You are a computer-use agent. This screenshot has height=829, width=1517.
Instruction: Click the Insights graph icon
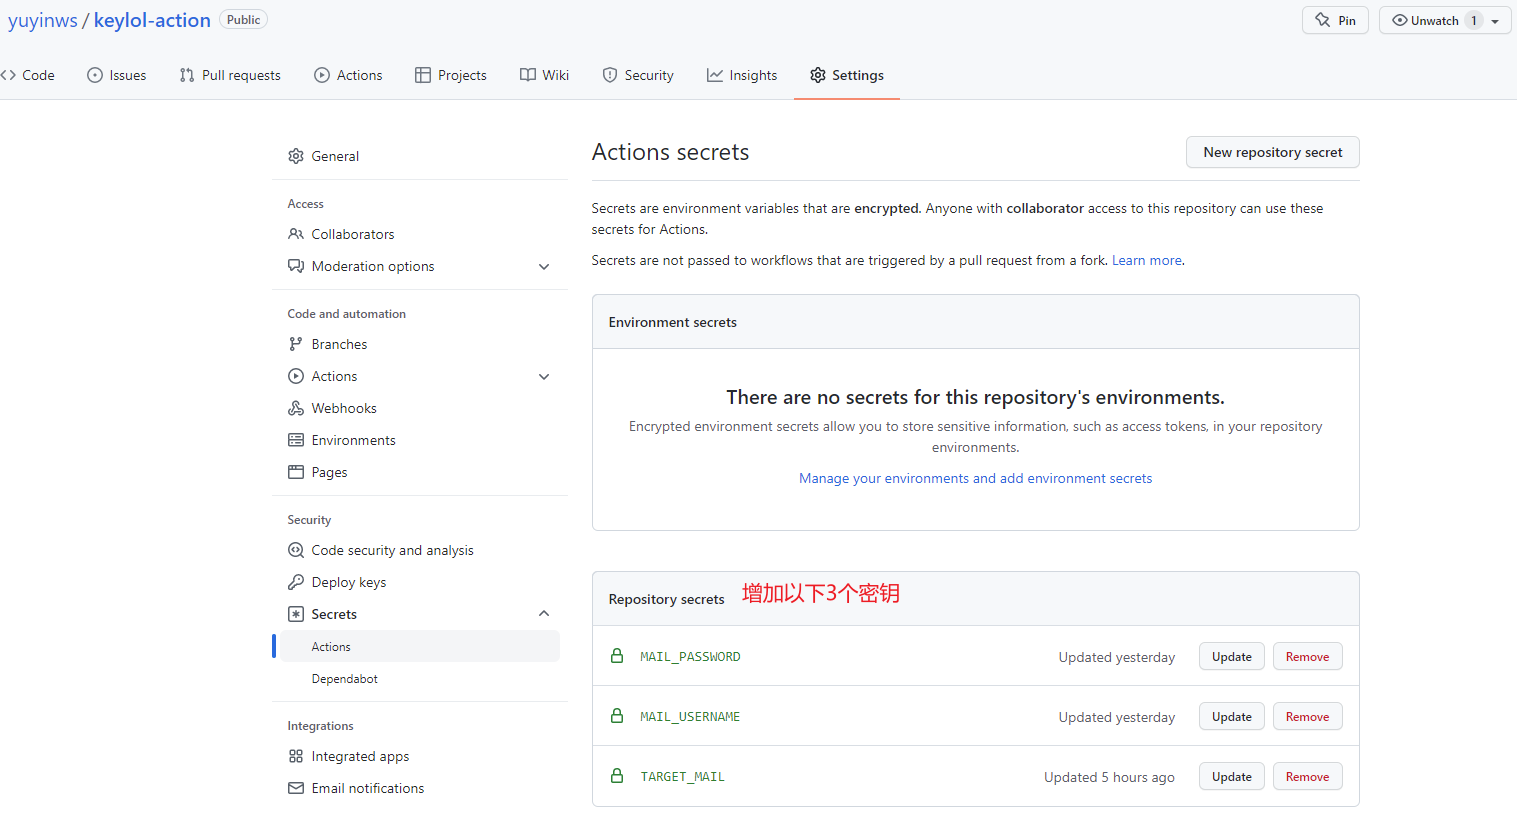click(715, 75)
